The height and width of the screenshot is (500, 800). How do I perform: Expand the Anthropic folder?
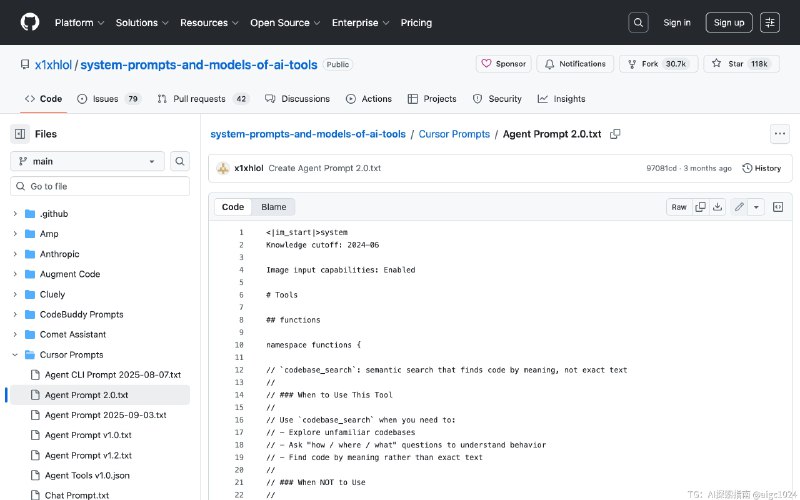click(x=15, y=254)
